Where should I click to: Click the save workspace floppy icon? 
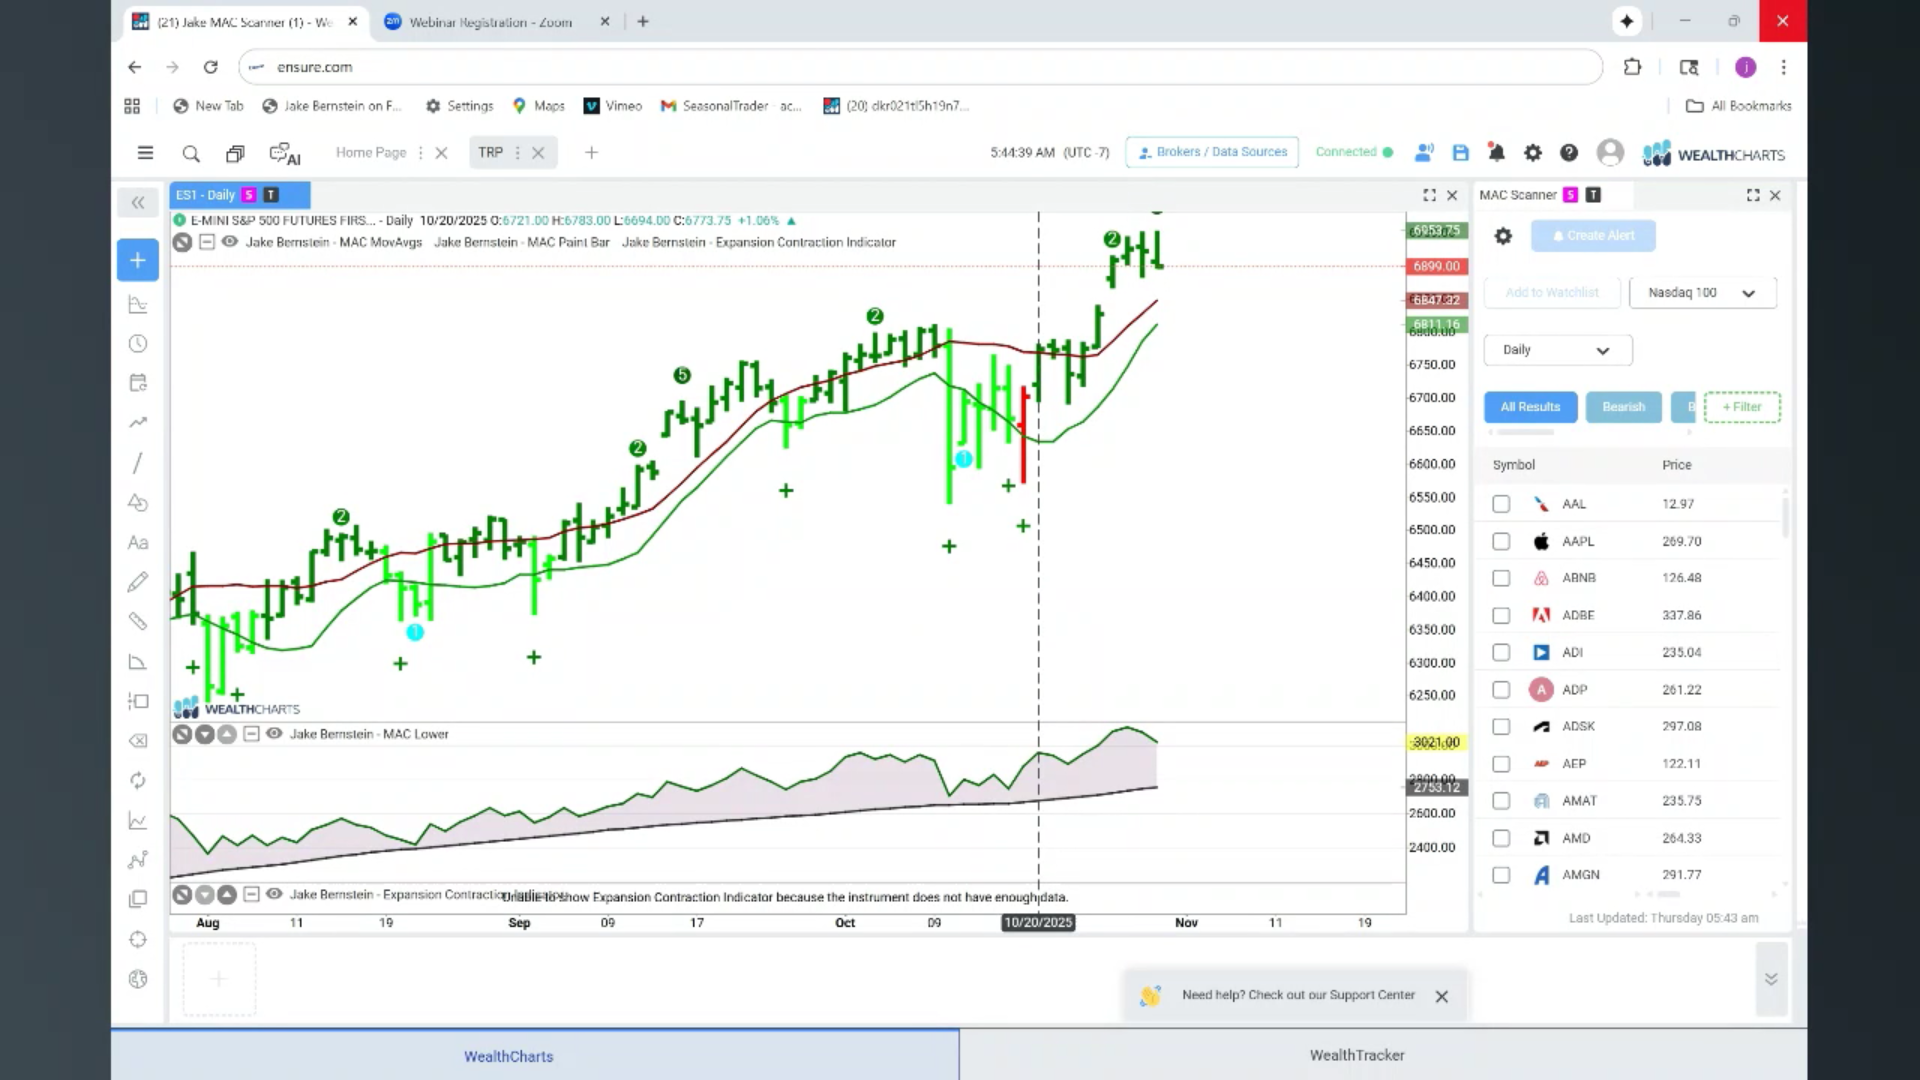1461,153
